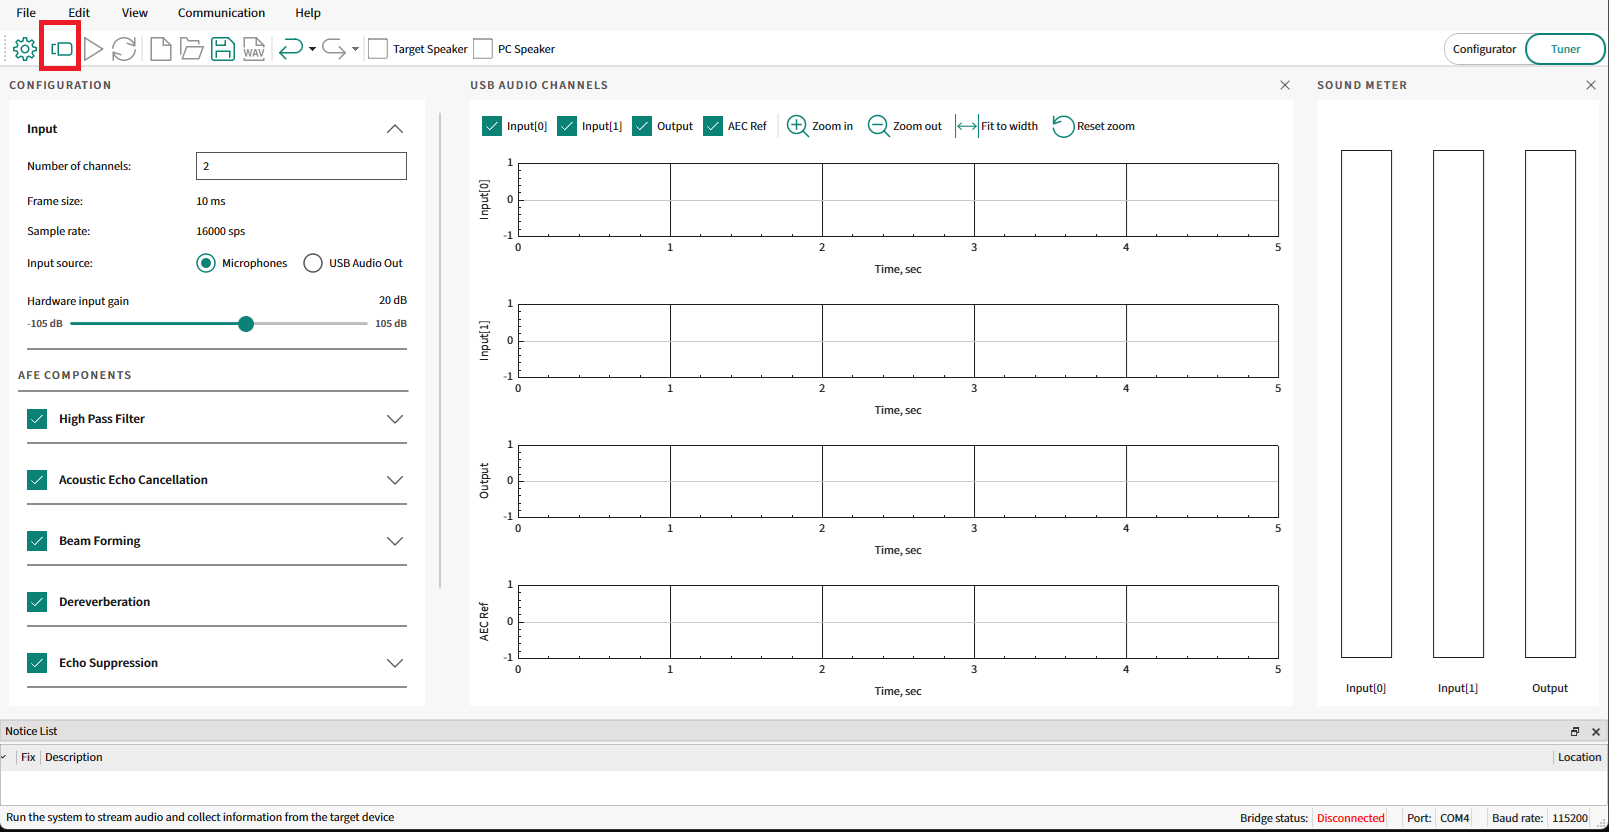Expand the High Pass Filter section
Viewport: 1609px width, 832px height.
[x=395, y=419]
